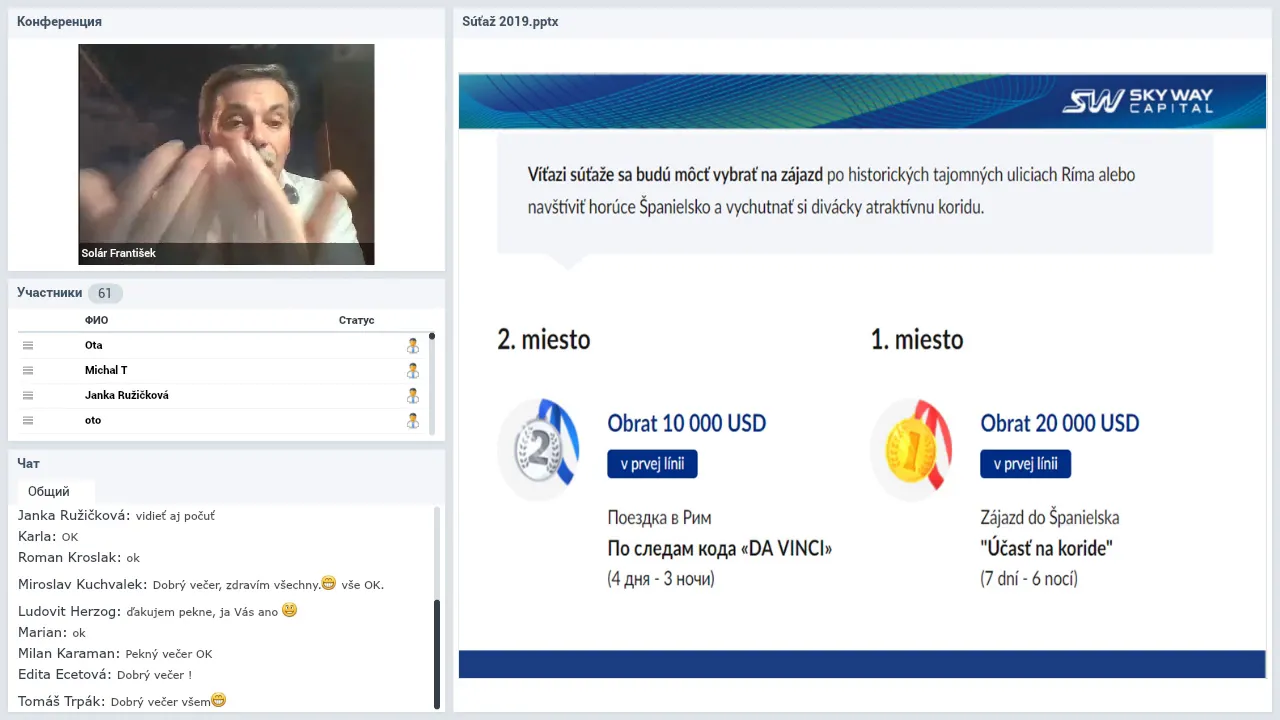
Task: Click the user status icon for oto
Action: tap(412, 420)
